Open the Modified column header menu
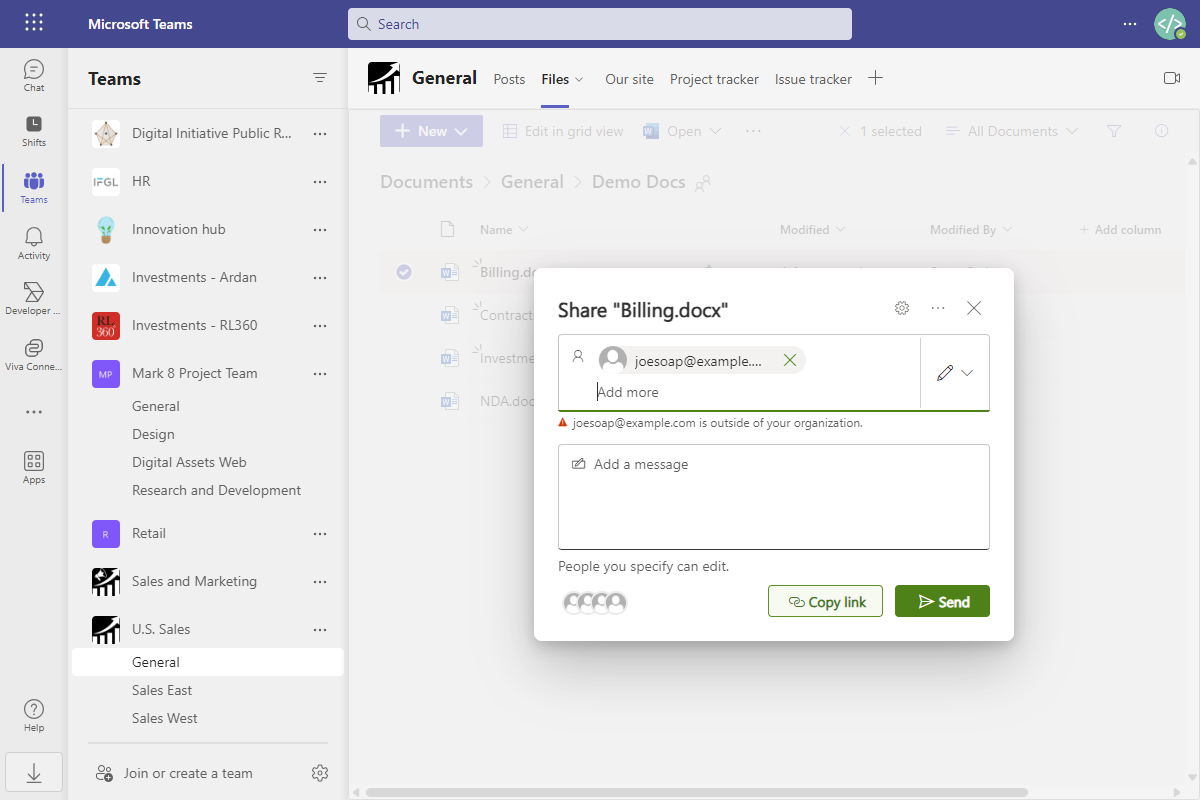 (812, 230)
